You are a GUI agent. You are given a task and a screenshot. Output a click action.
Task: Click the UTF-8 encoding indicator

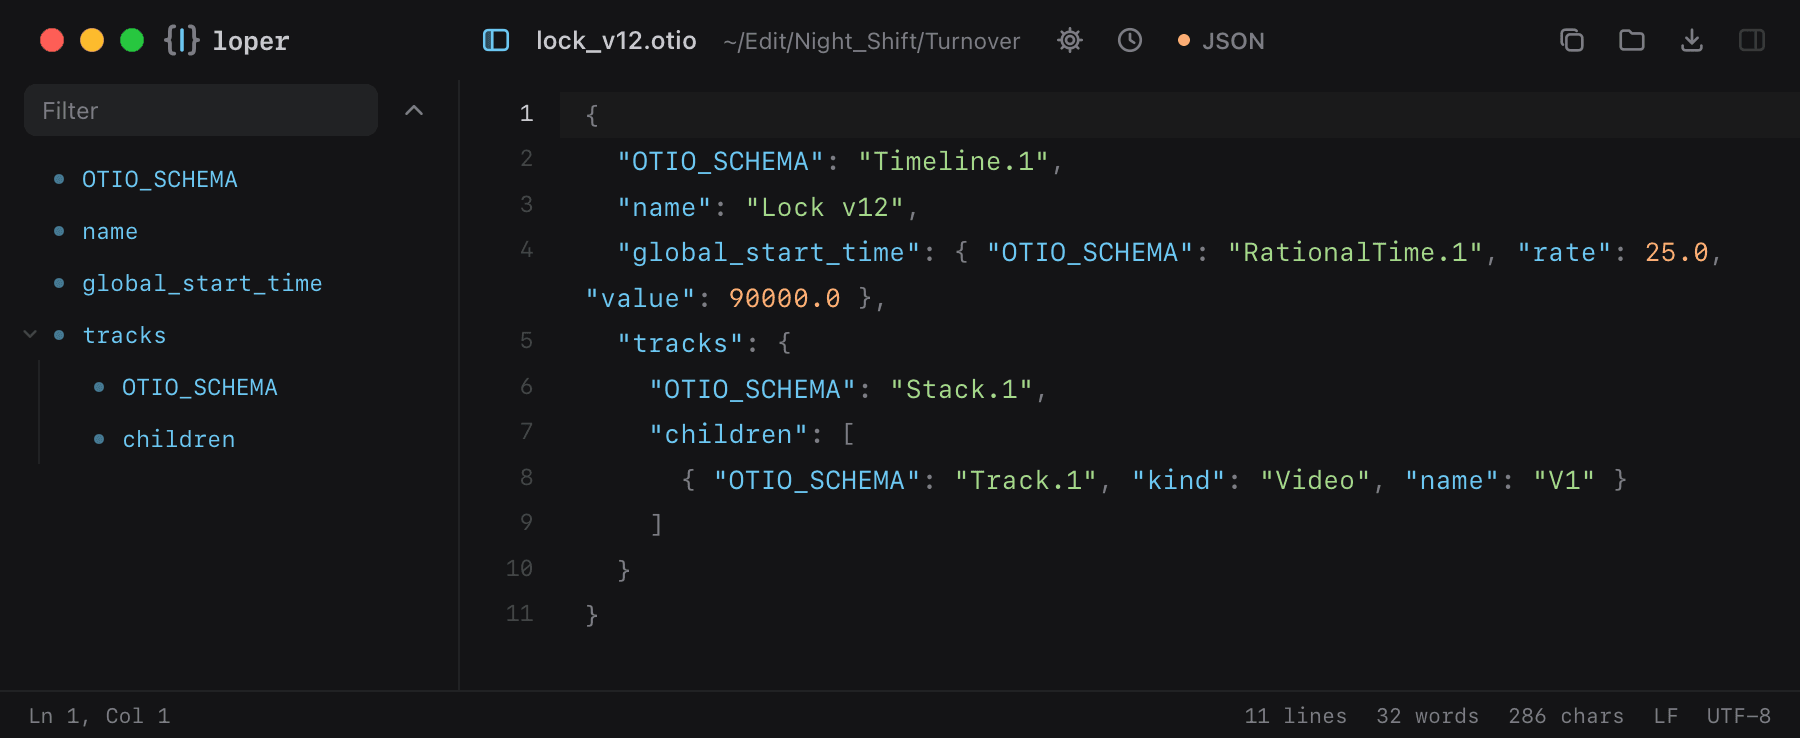(x=1739, y=716)
